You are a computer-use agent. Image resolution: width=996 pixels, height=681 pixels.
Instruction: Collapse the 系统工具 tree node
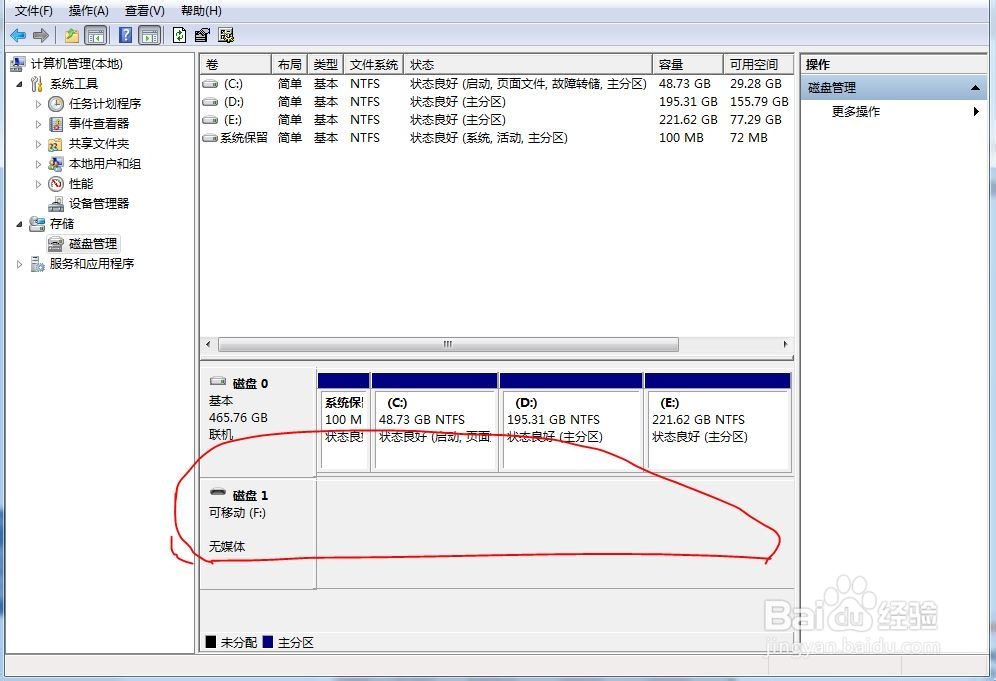(x=19, y=84)
